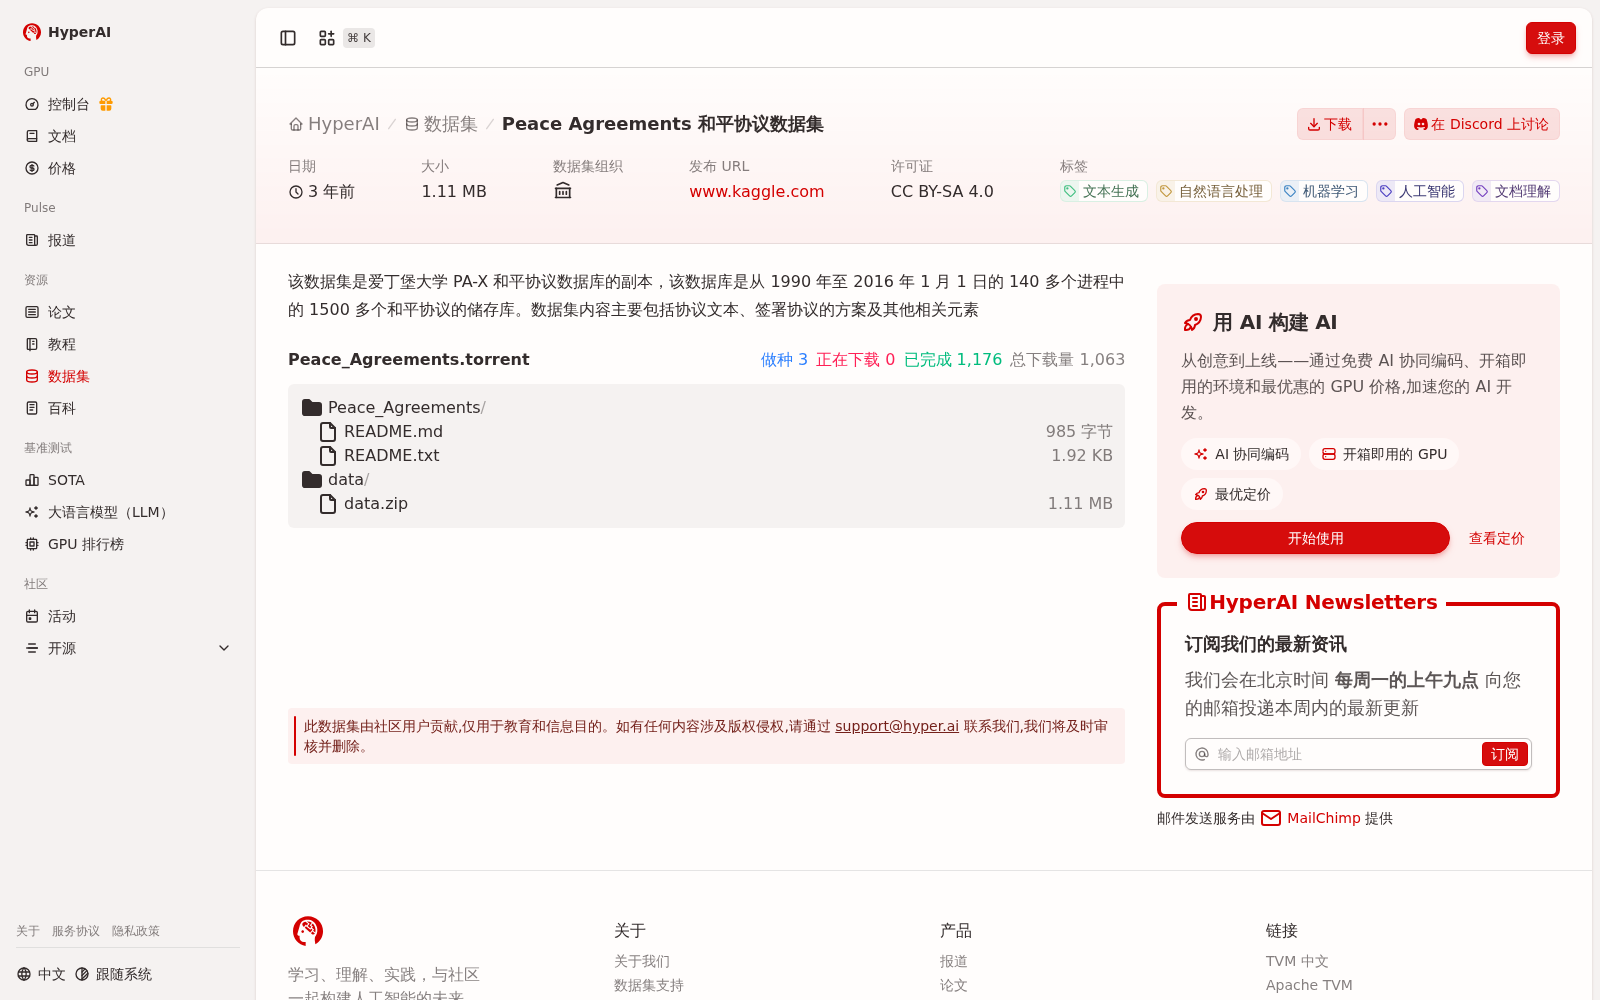Select the 文档理解 tag

tap(1514, 191)
